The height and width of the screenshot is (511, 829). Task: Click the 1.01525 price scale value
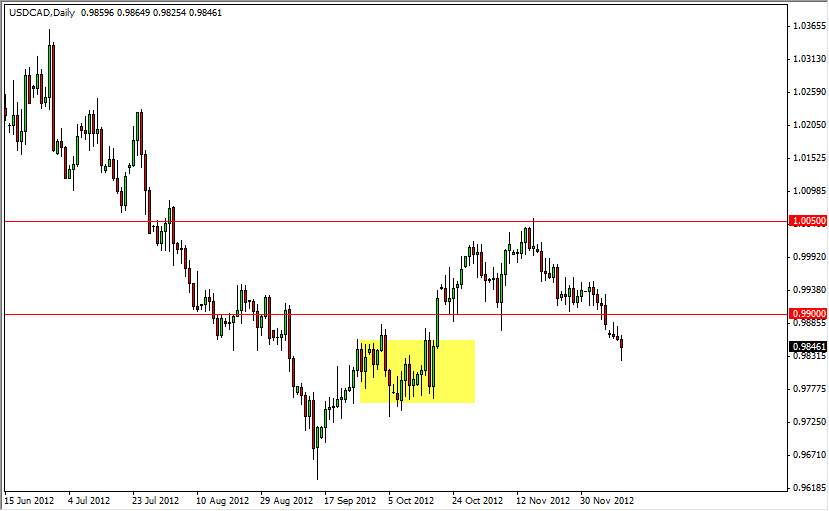click(x=809, y=157)
